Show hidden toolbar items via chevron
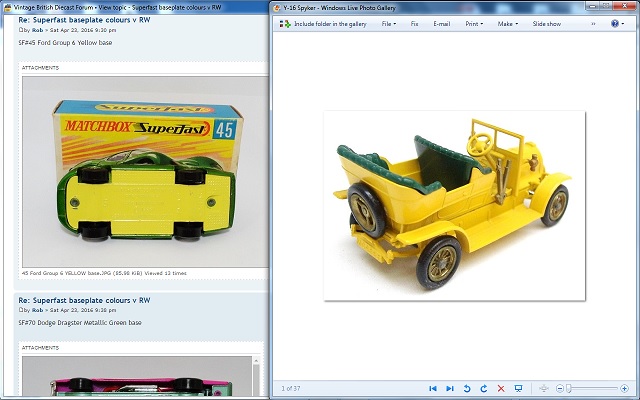Screen dimensions: 640x400 pyautogui.click(x=594, y=22)
